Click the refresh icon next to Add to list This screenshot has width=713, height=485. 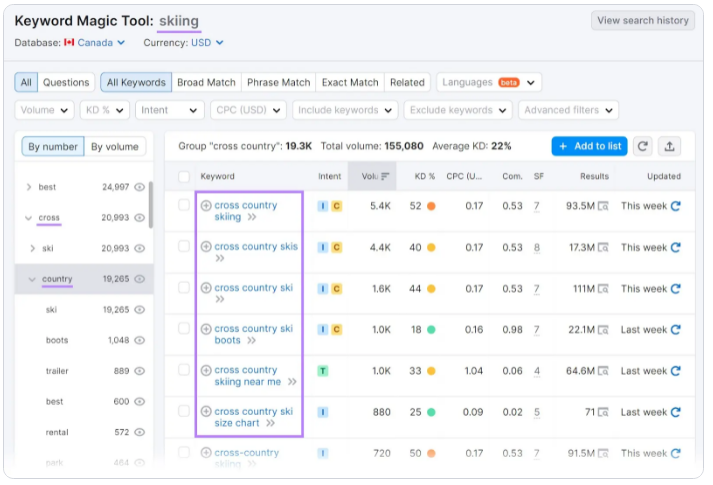tap(643, 146)
